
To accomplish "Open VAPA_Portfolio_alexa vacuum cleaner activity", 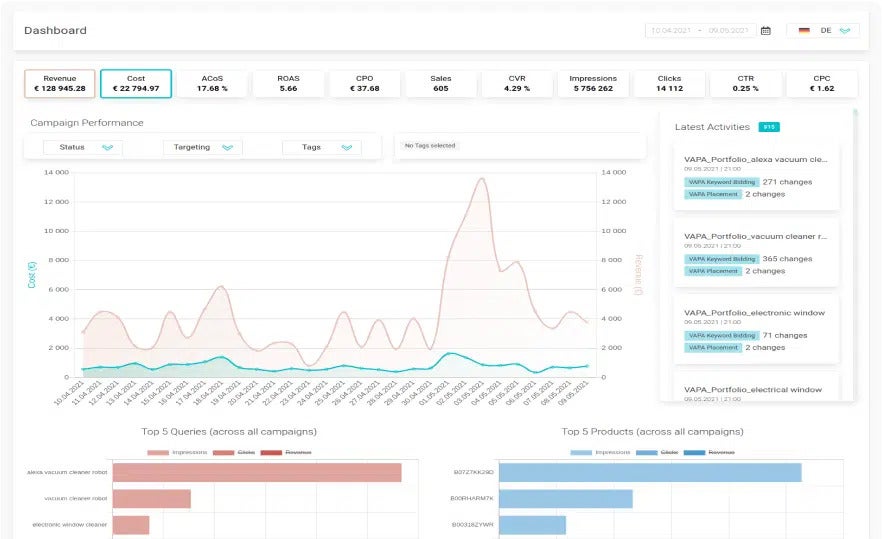I will click(x=755, y=159).
